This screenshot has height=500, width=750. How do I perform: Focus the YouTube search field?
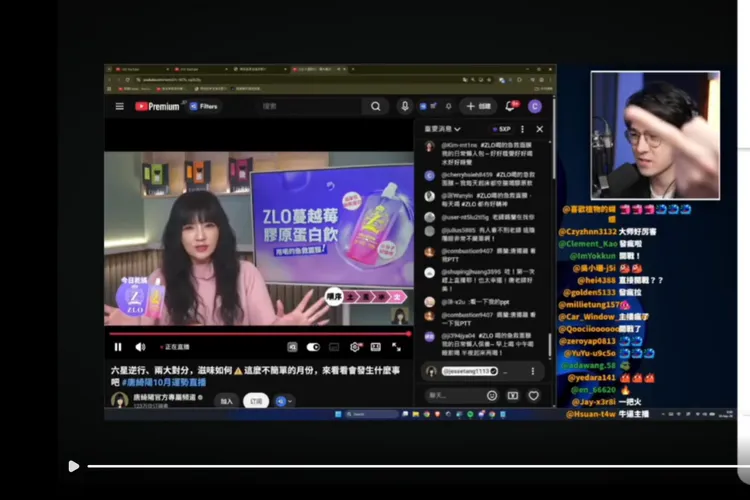[x=311, y=106]
